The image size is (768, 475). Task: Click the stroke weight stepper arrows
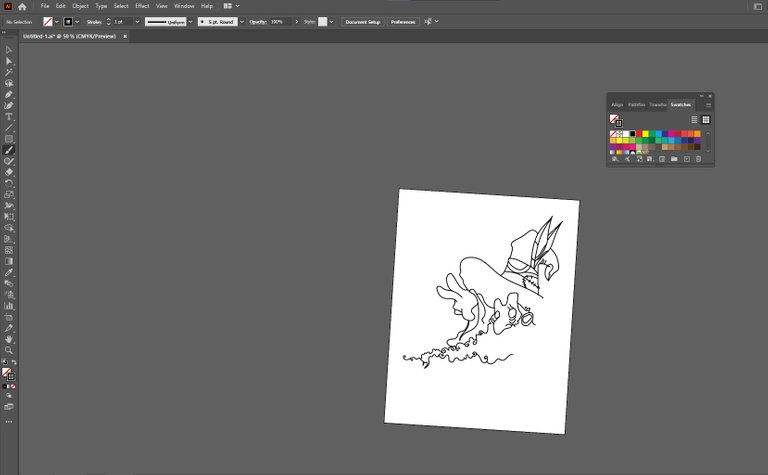(x=108, y=22)
